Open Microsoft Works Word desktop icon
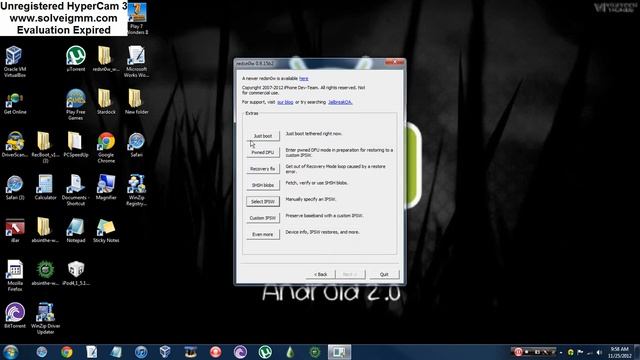Screen dimensions: 640x360 click(136, 61)
